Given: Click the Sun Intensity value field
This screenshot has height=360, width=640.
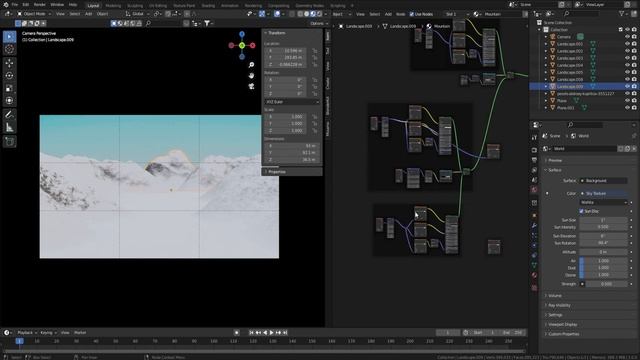Looking at the screenshot, I should [x=603, y=227].
